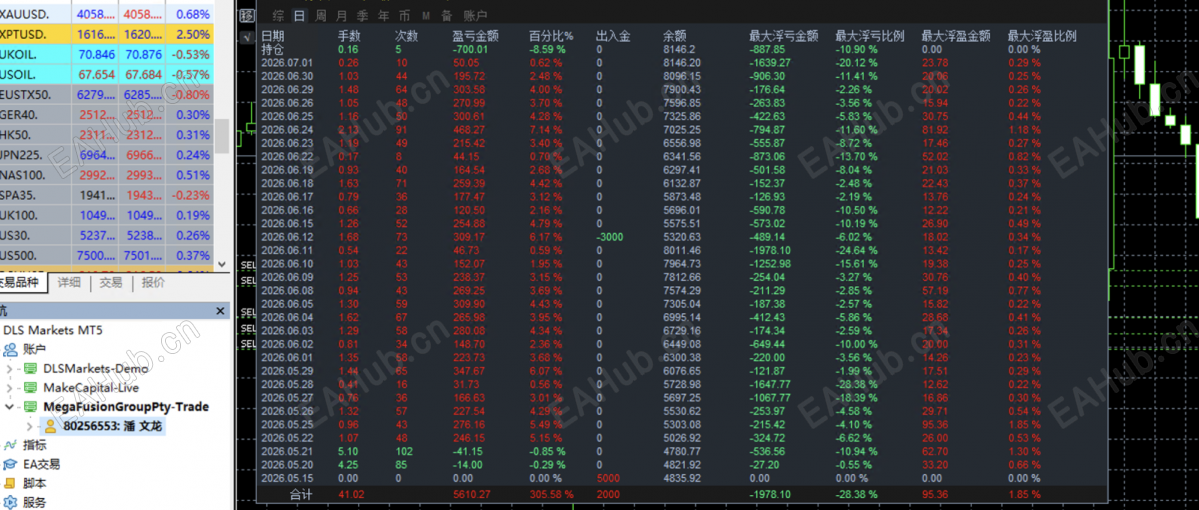Click the MakeCapital-Live server icon
This screenshot has width=1199, height=510.
(x=31, y=388)
